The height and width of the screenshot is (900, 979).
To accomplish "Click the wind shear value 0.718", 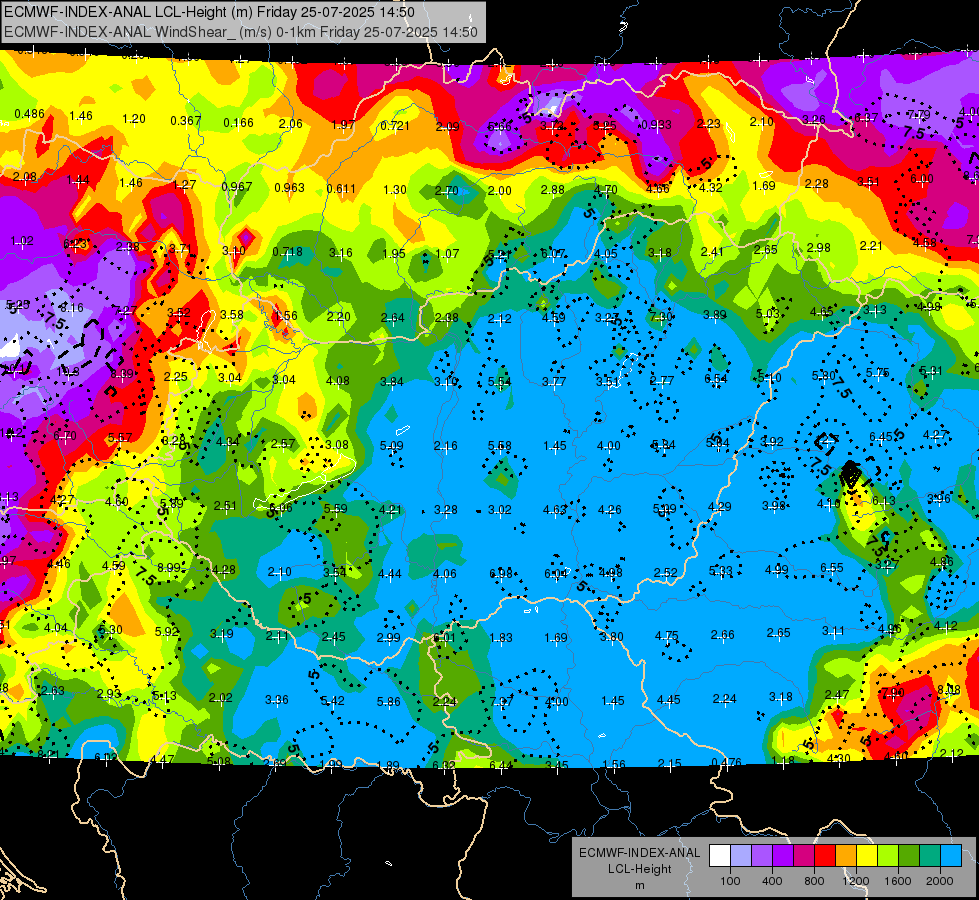I will point(288,252).
